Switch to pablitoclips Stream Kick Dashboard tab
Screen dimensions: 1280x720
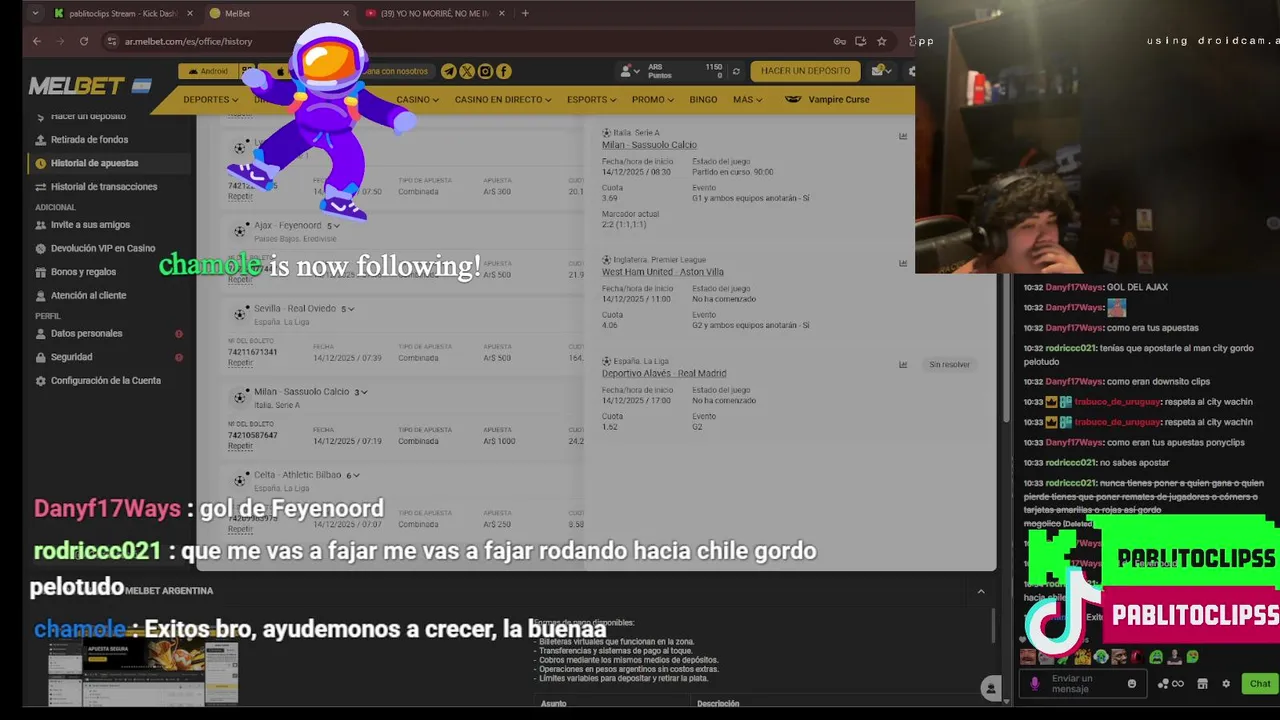(x=123, y=13)
